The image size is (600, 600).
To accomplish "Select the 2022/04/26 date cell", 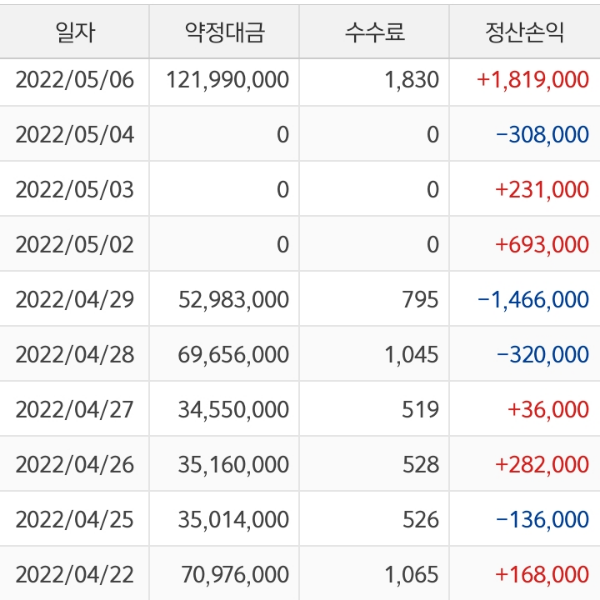I will [x=75, y=464].
